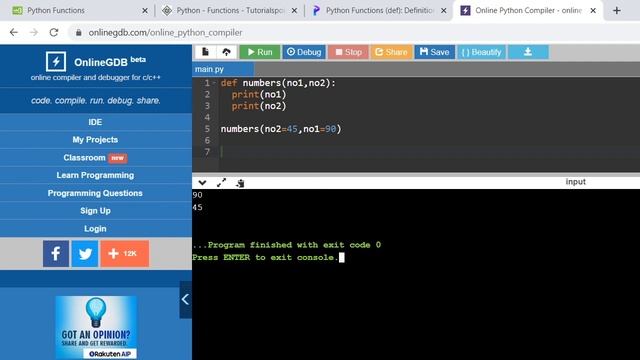
Task: Start the Debug session
Action: point(304,52)
